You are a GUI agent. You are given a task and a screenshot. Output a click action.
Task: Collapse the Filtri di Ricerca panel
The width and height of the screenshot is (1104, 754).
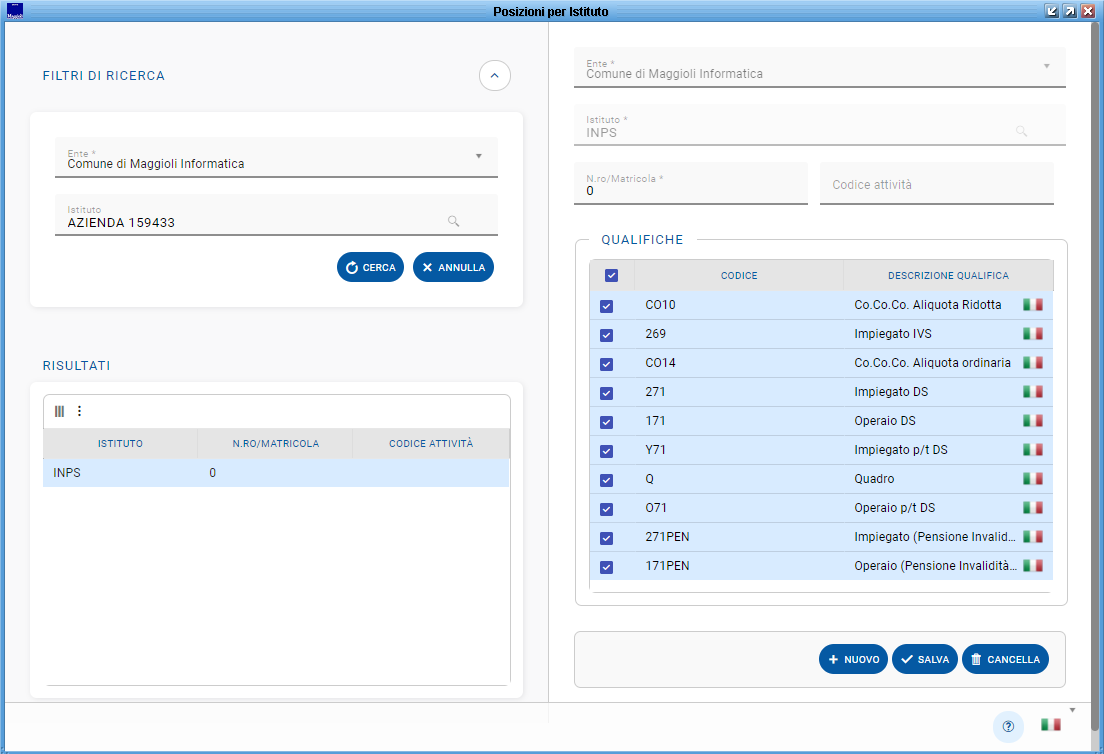click(495, 76)
